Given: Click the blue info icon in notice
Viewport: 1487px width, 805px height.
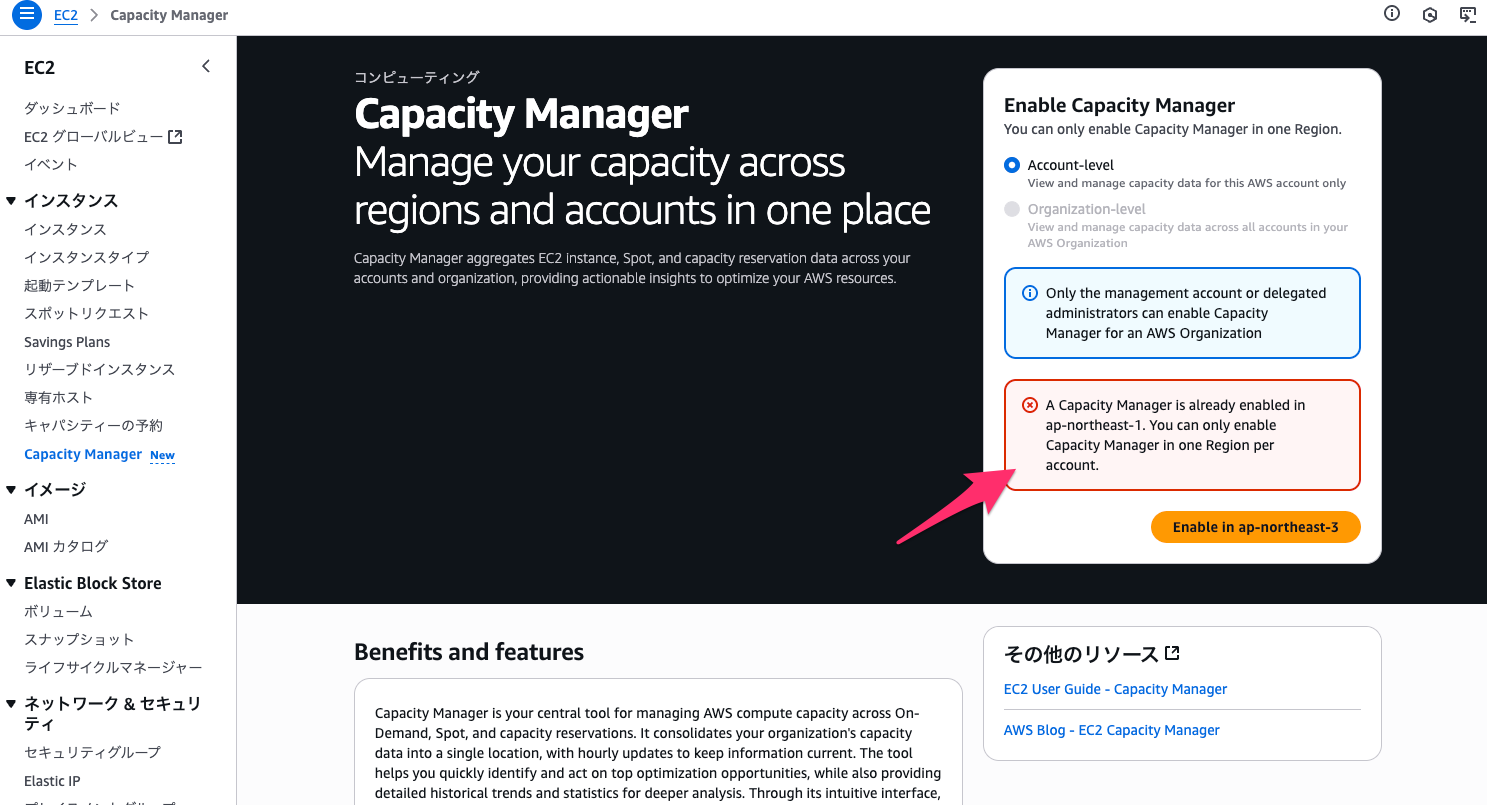Looking at the screenshot, I should click(x=1029, y=293).
